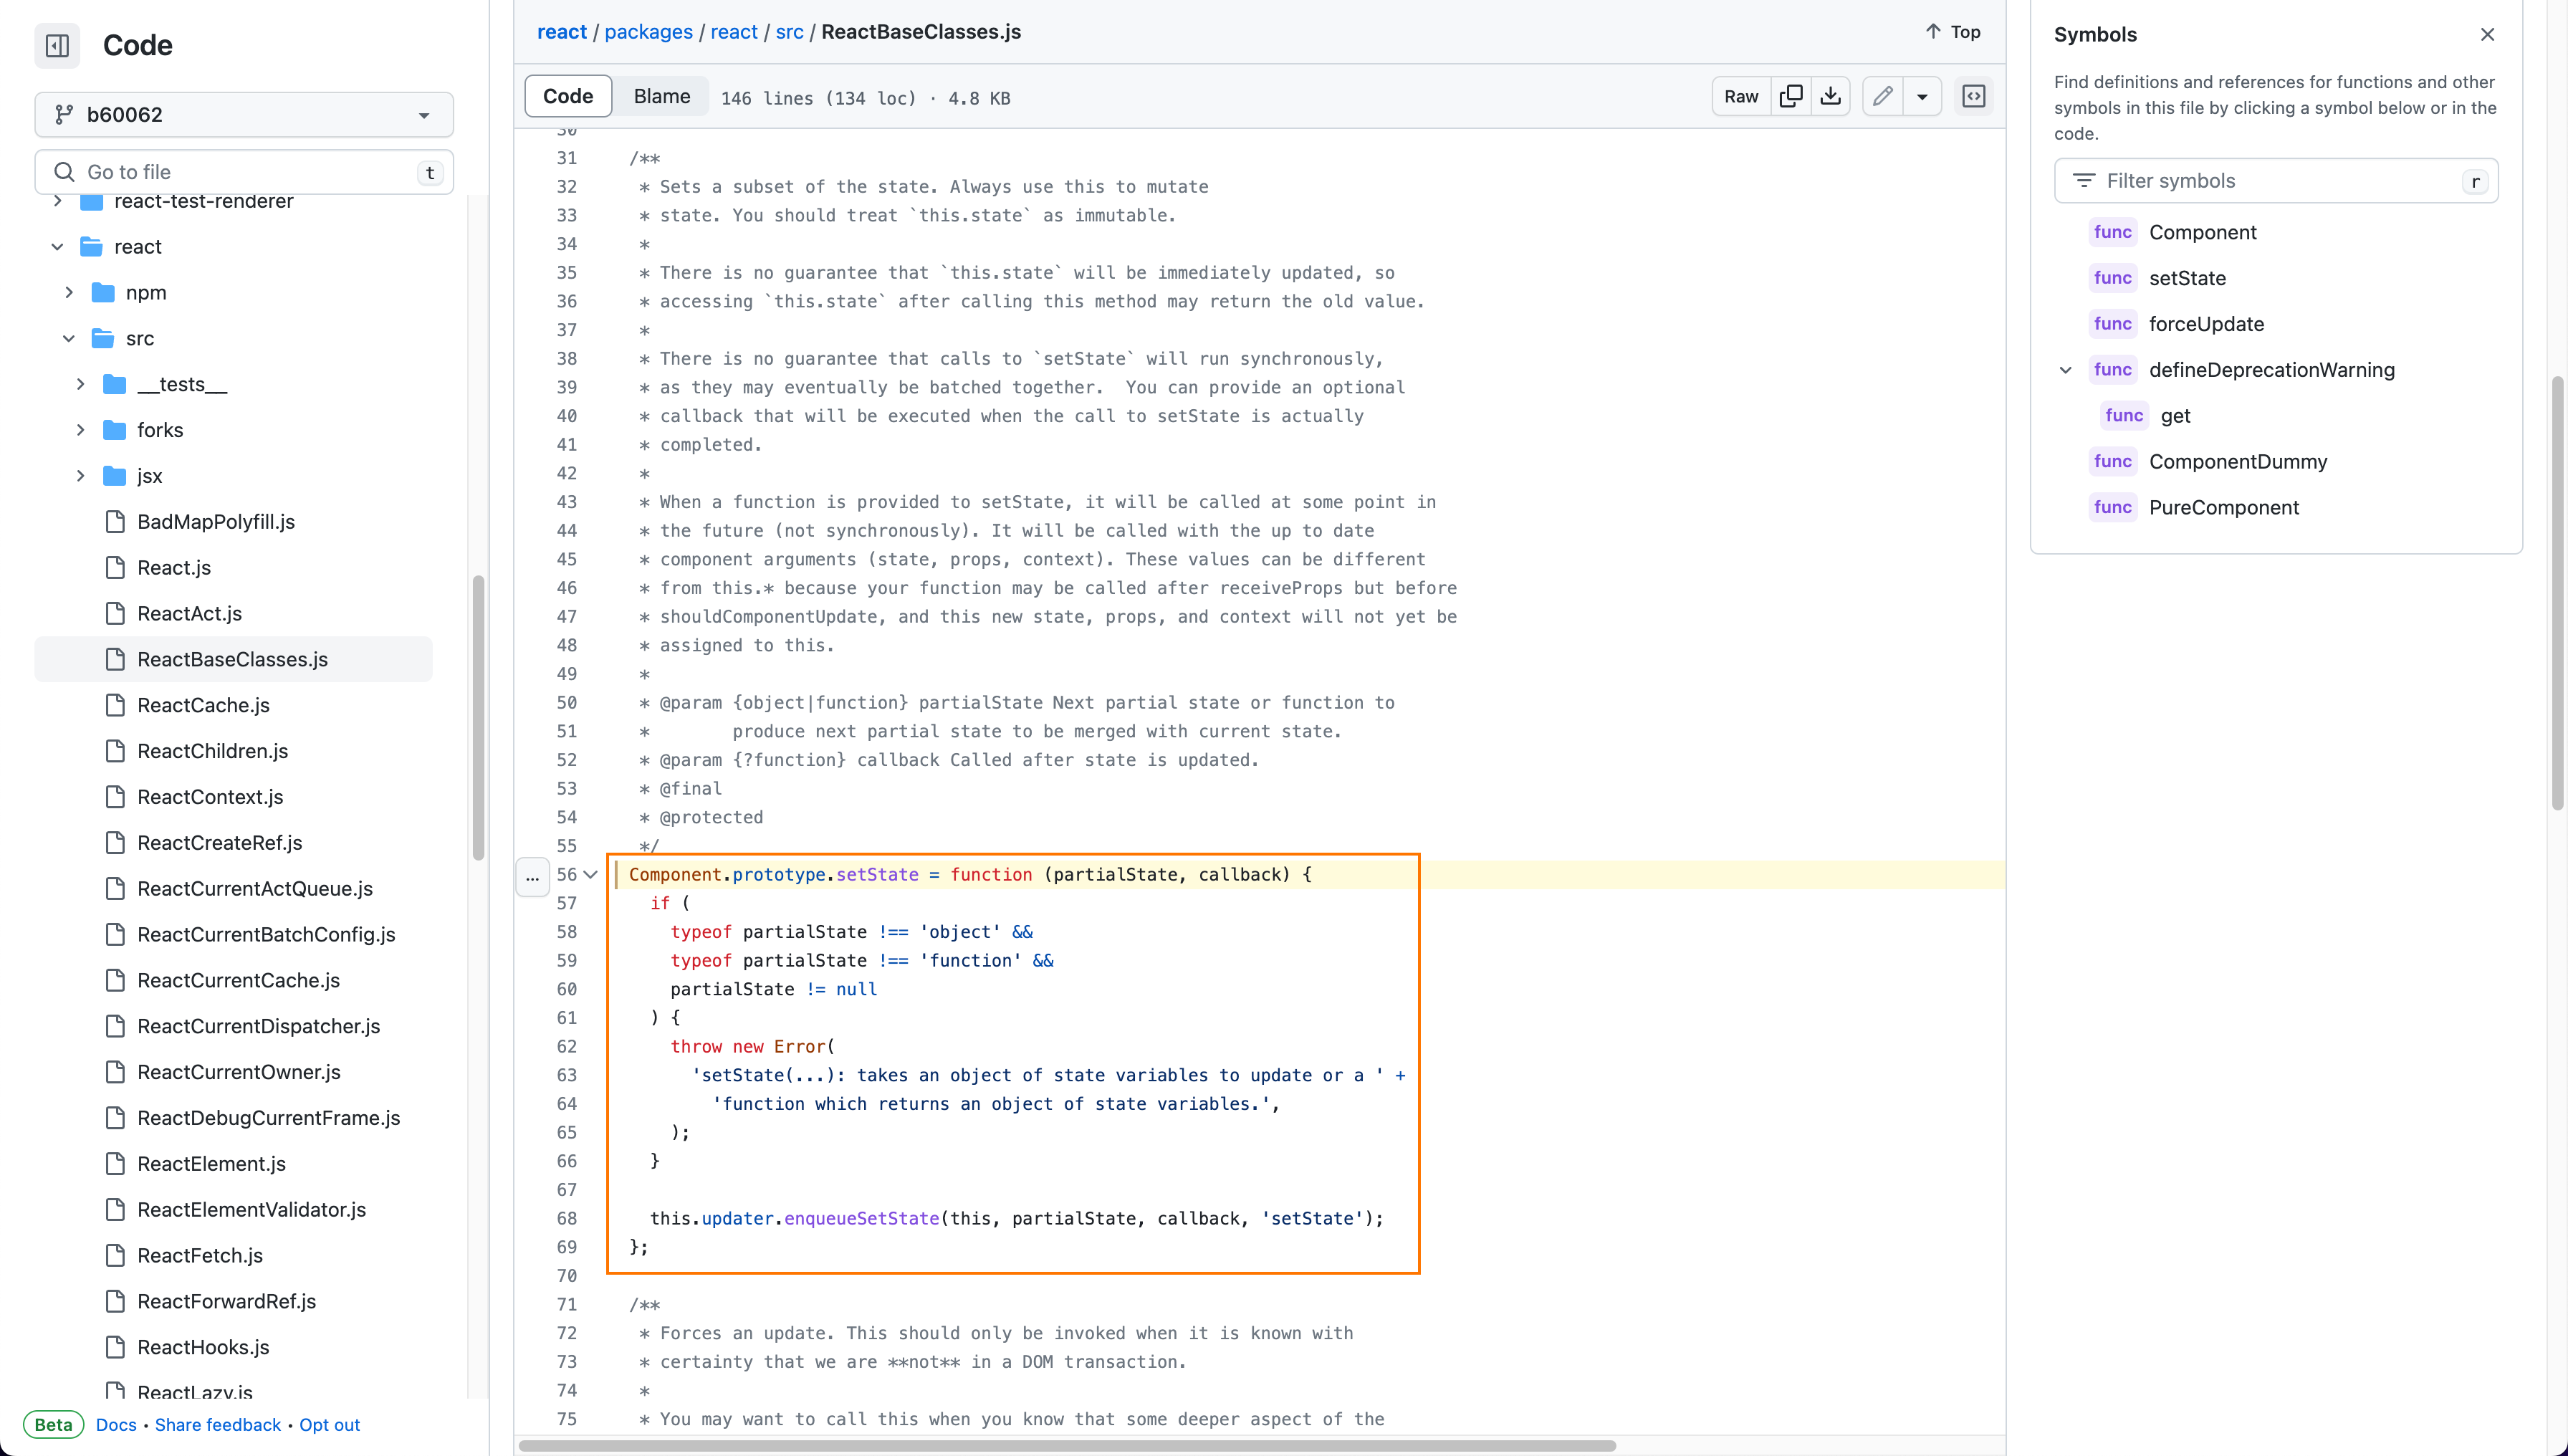
Task: Open the packages breadcrumb link
Action: (x=648, y=32)
